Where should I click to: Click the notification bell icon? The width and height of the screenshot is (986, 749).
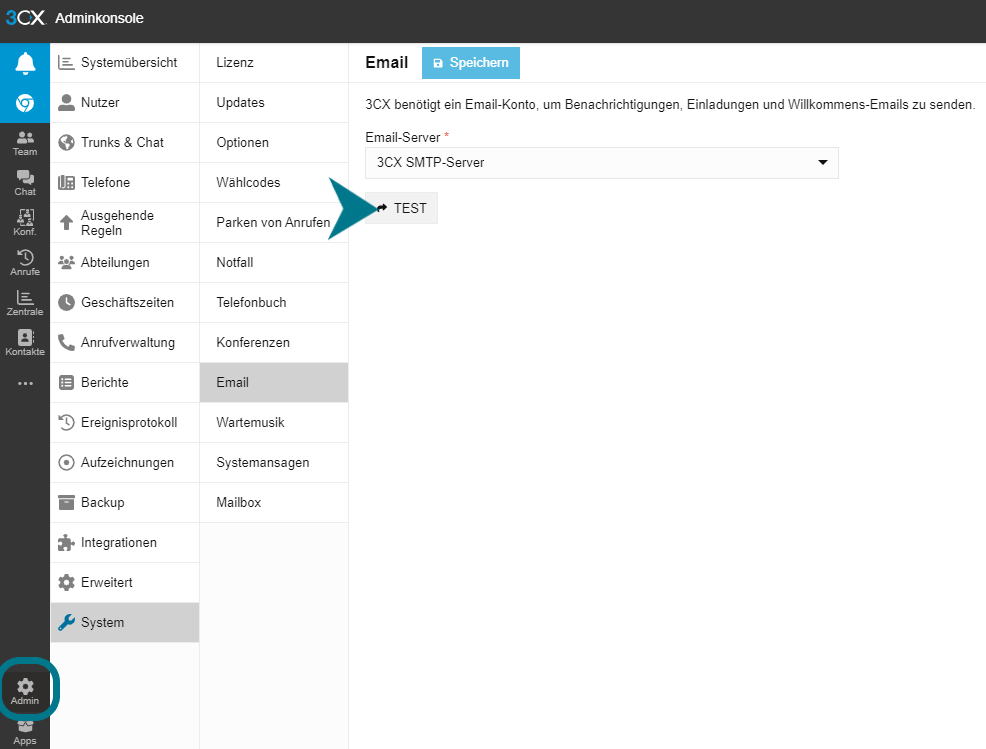click(25, 63)
